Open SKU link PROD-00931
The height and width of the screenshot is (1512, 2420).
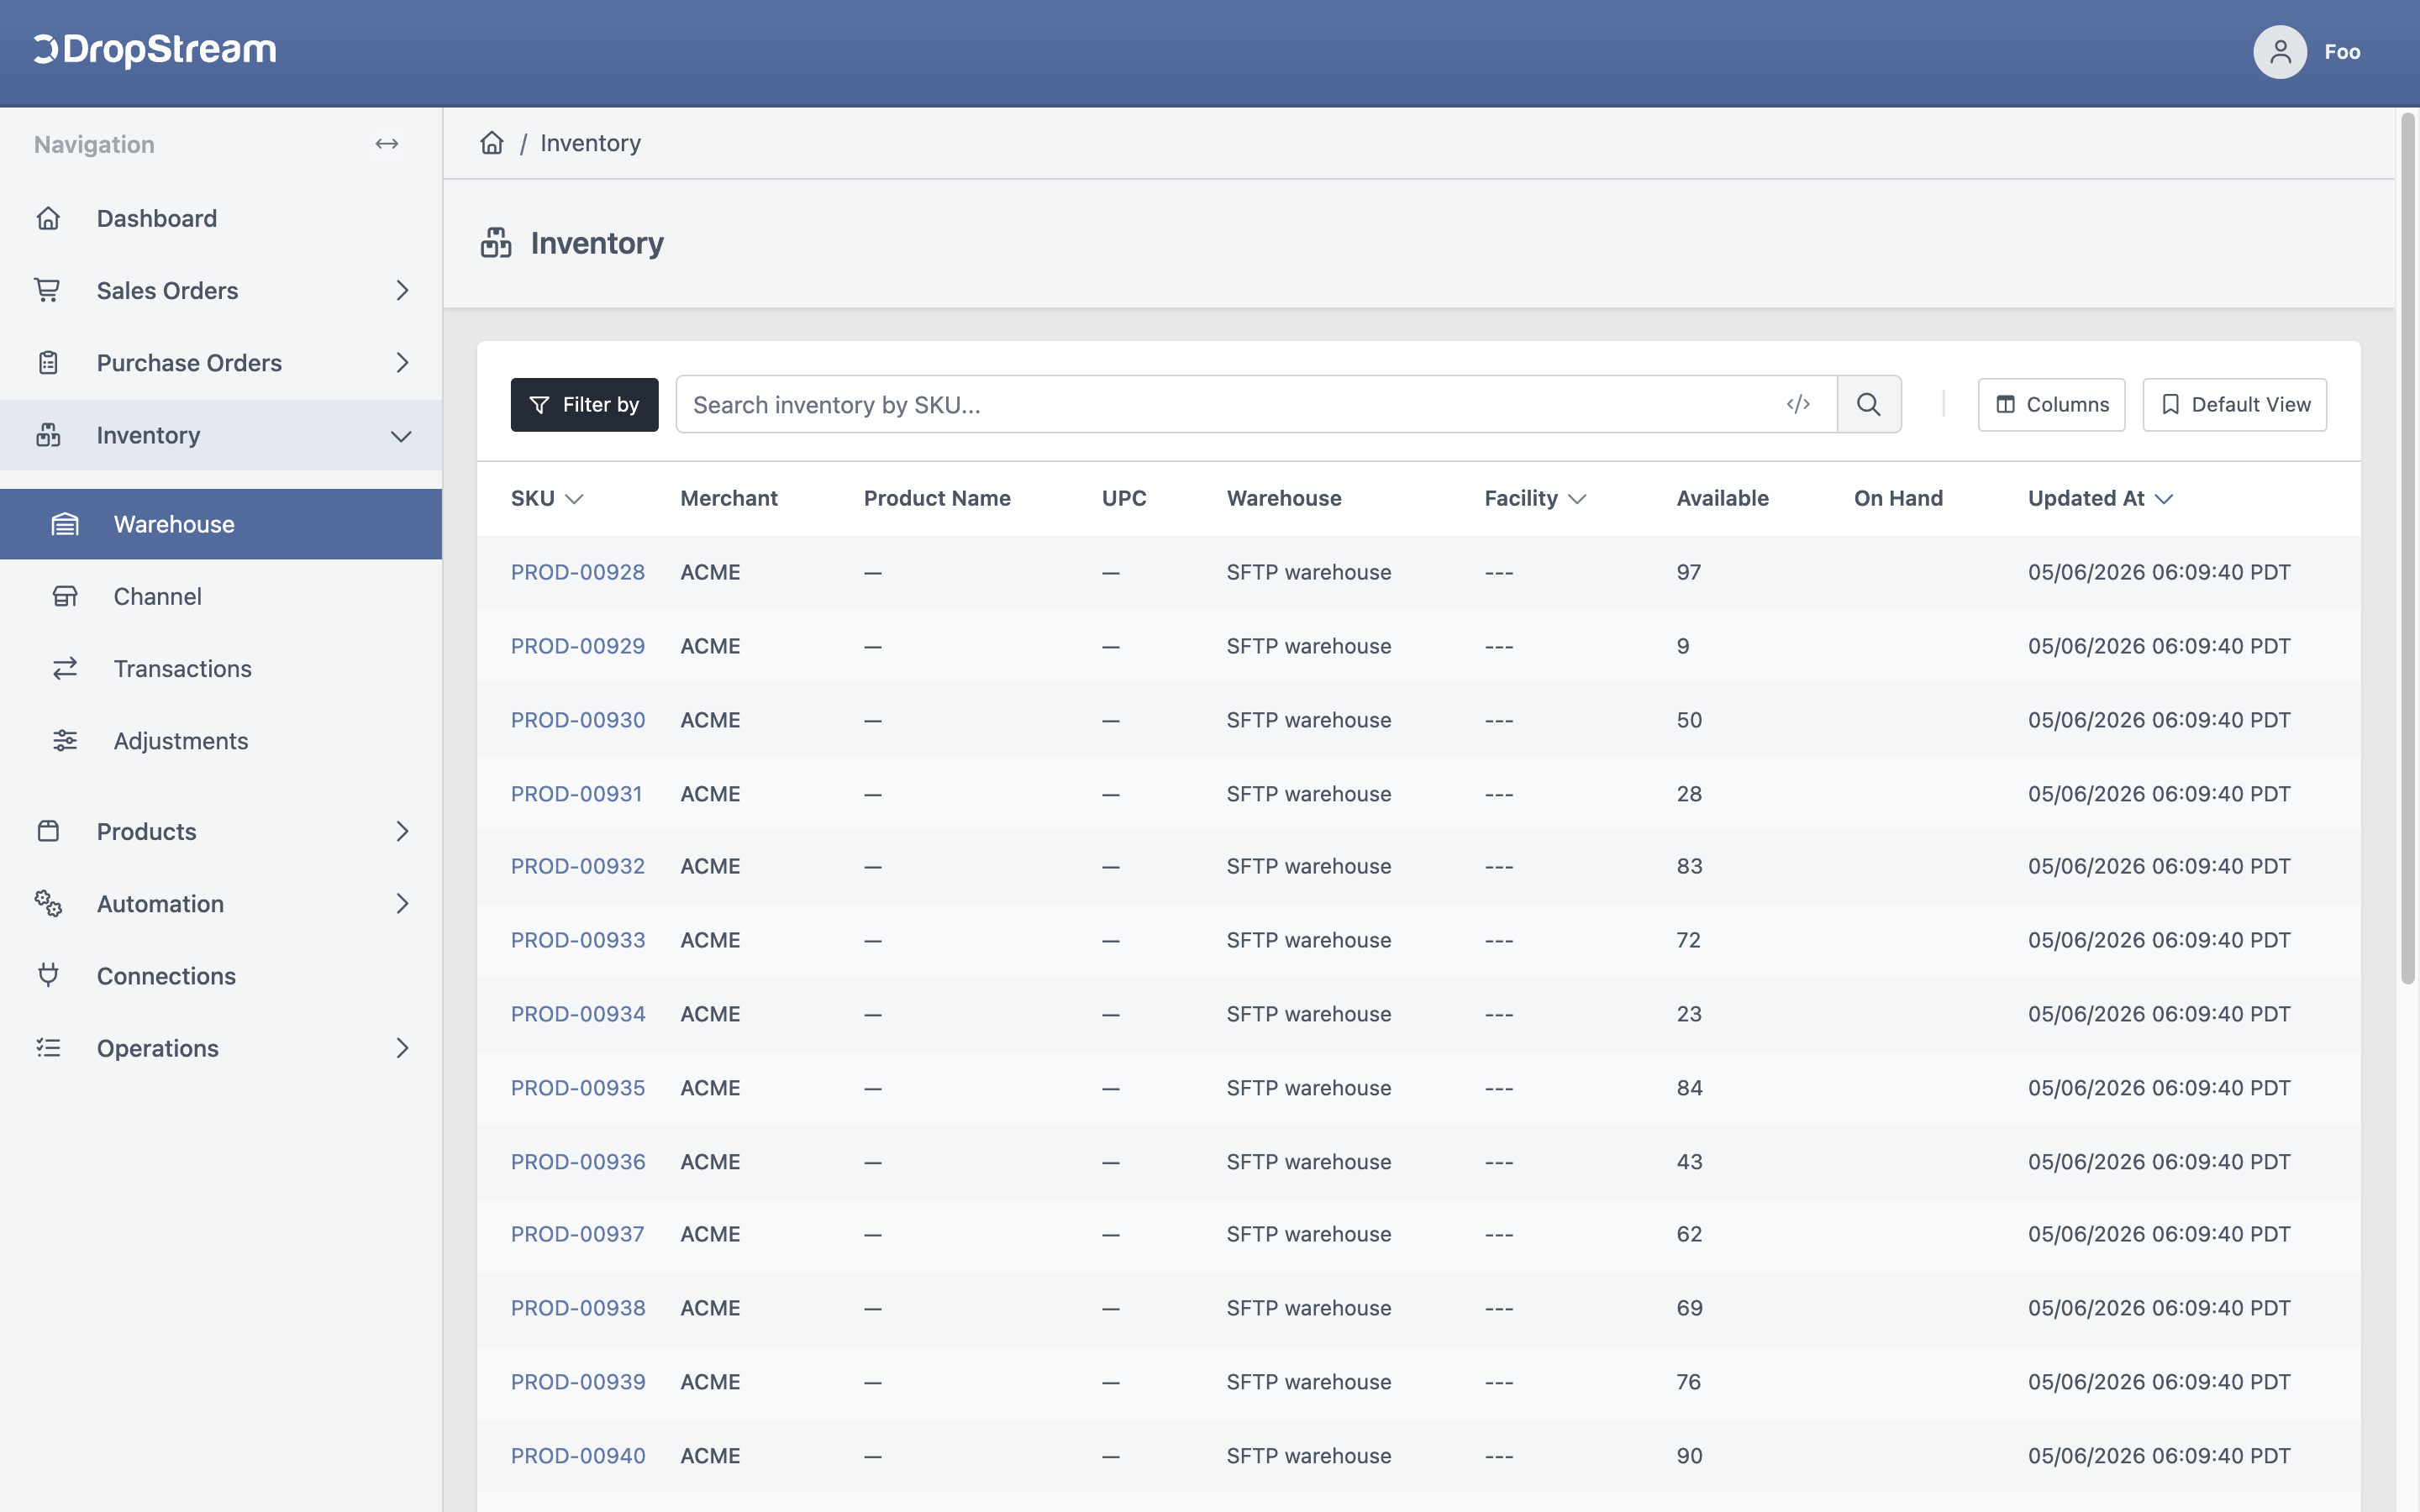[577, 794]
